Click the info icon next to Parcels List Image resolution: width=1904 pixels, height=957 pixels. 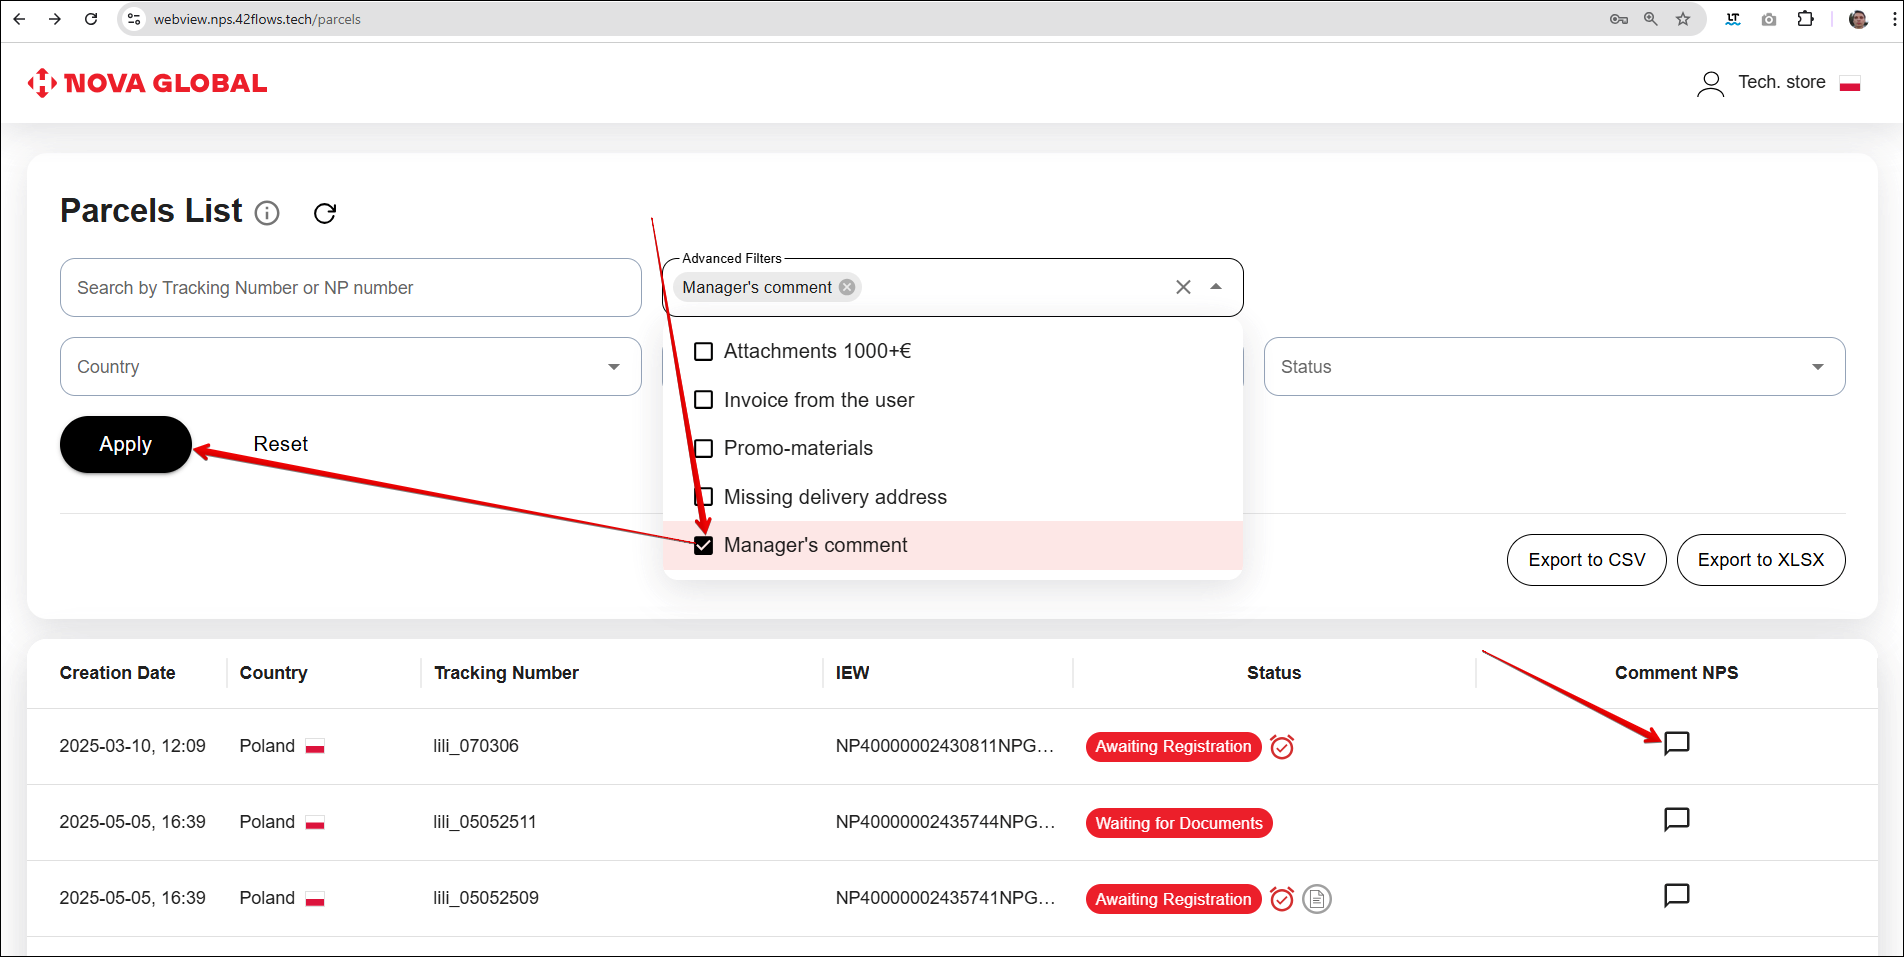point(267,213)
